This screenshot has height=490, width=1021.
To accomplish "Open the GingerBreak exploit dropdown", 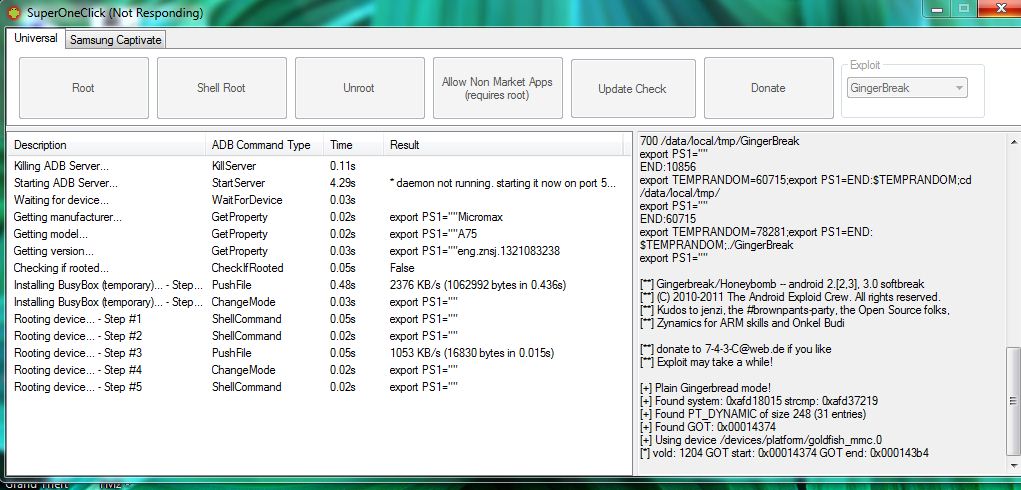I will (907, 88).
